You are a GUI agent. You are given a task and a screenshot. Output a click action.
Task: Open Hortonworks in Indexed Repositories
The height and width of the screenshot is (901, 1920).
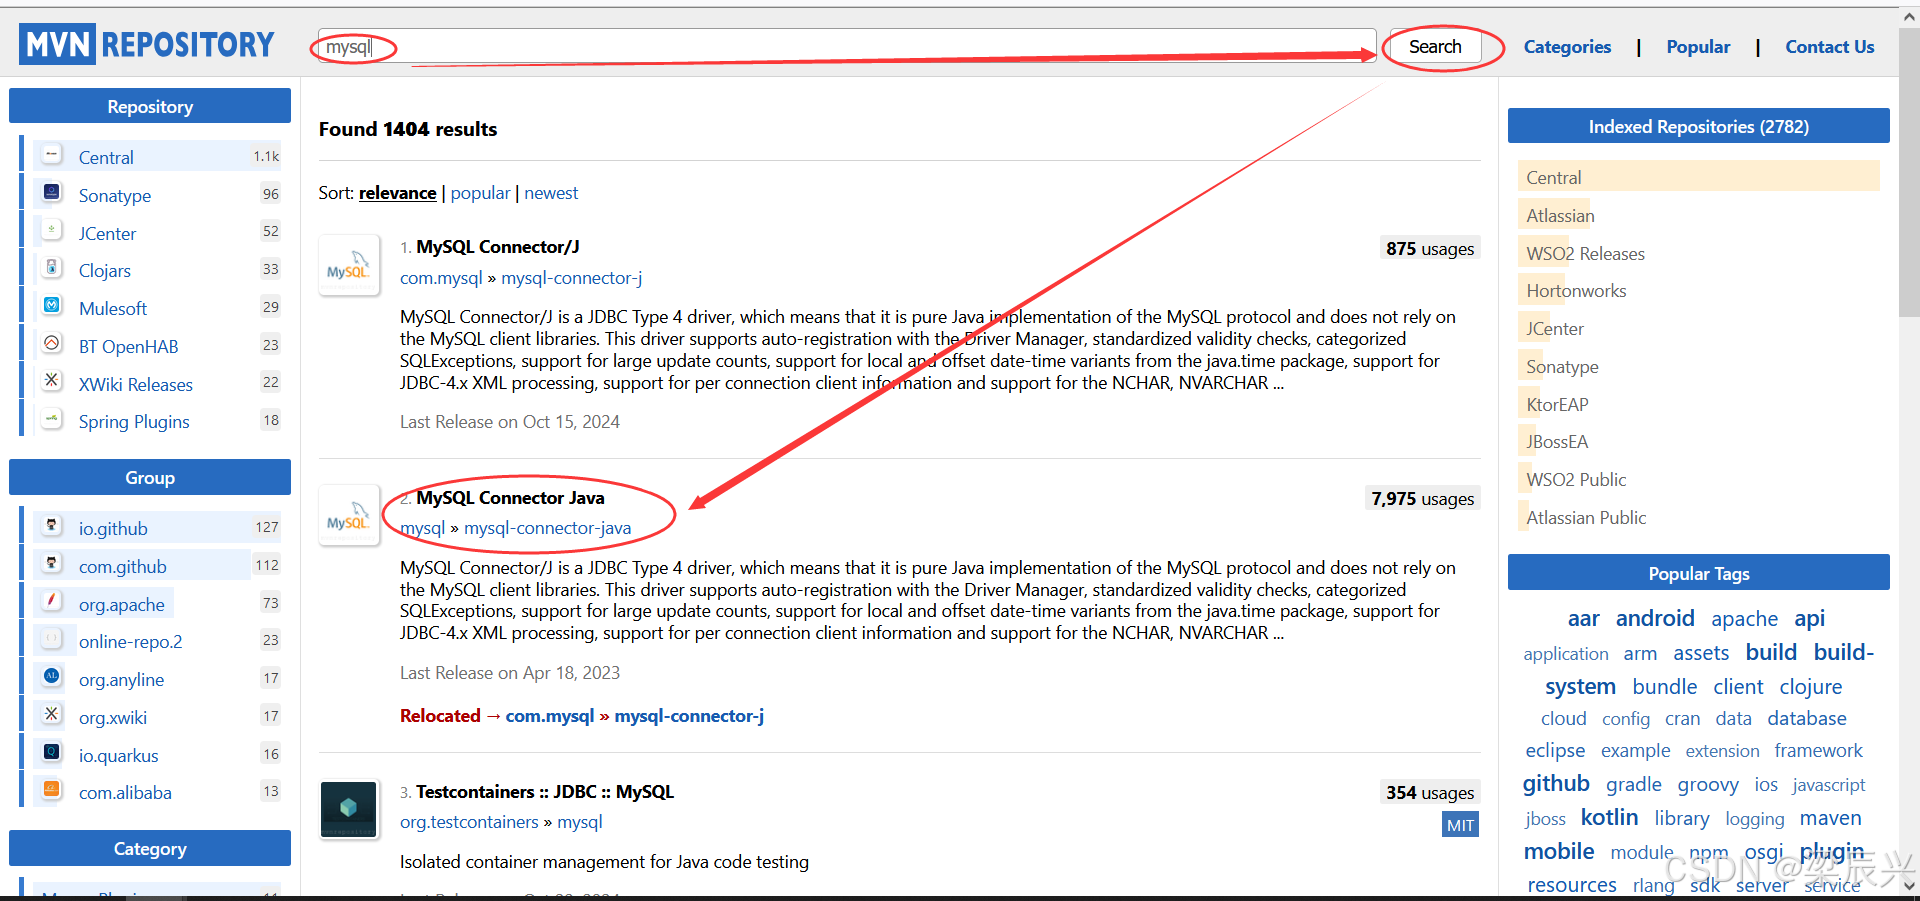coord(1576,291)
